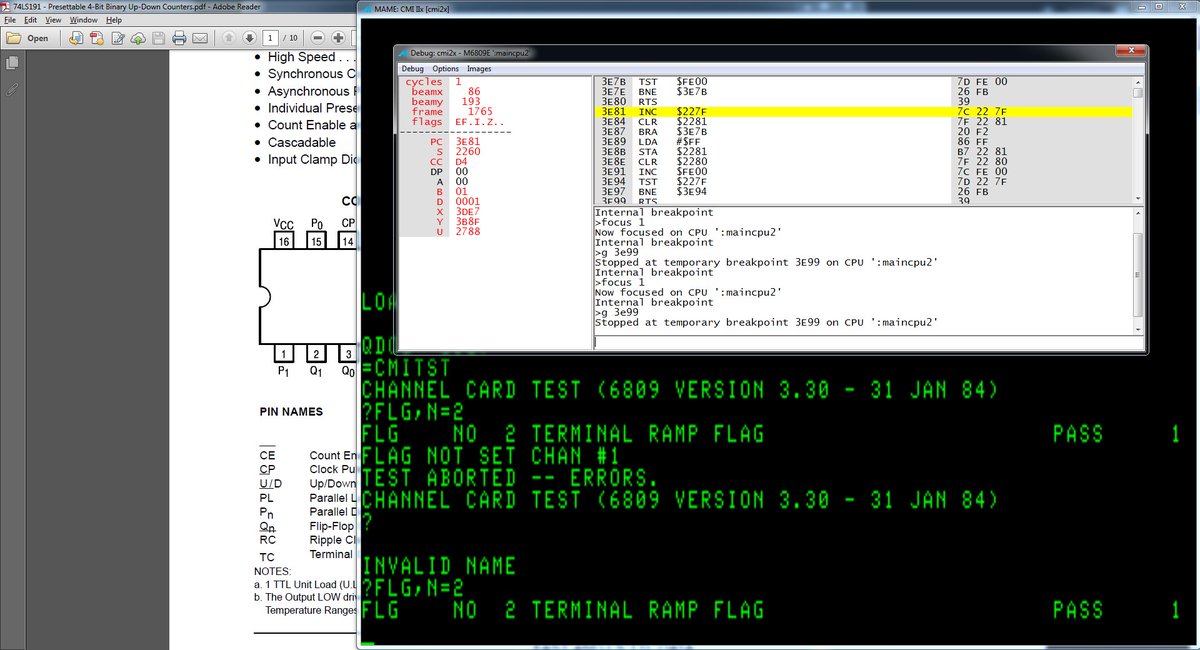
Task: Click the Export PDF icon with red document
Action: coord(97,38)
